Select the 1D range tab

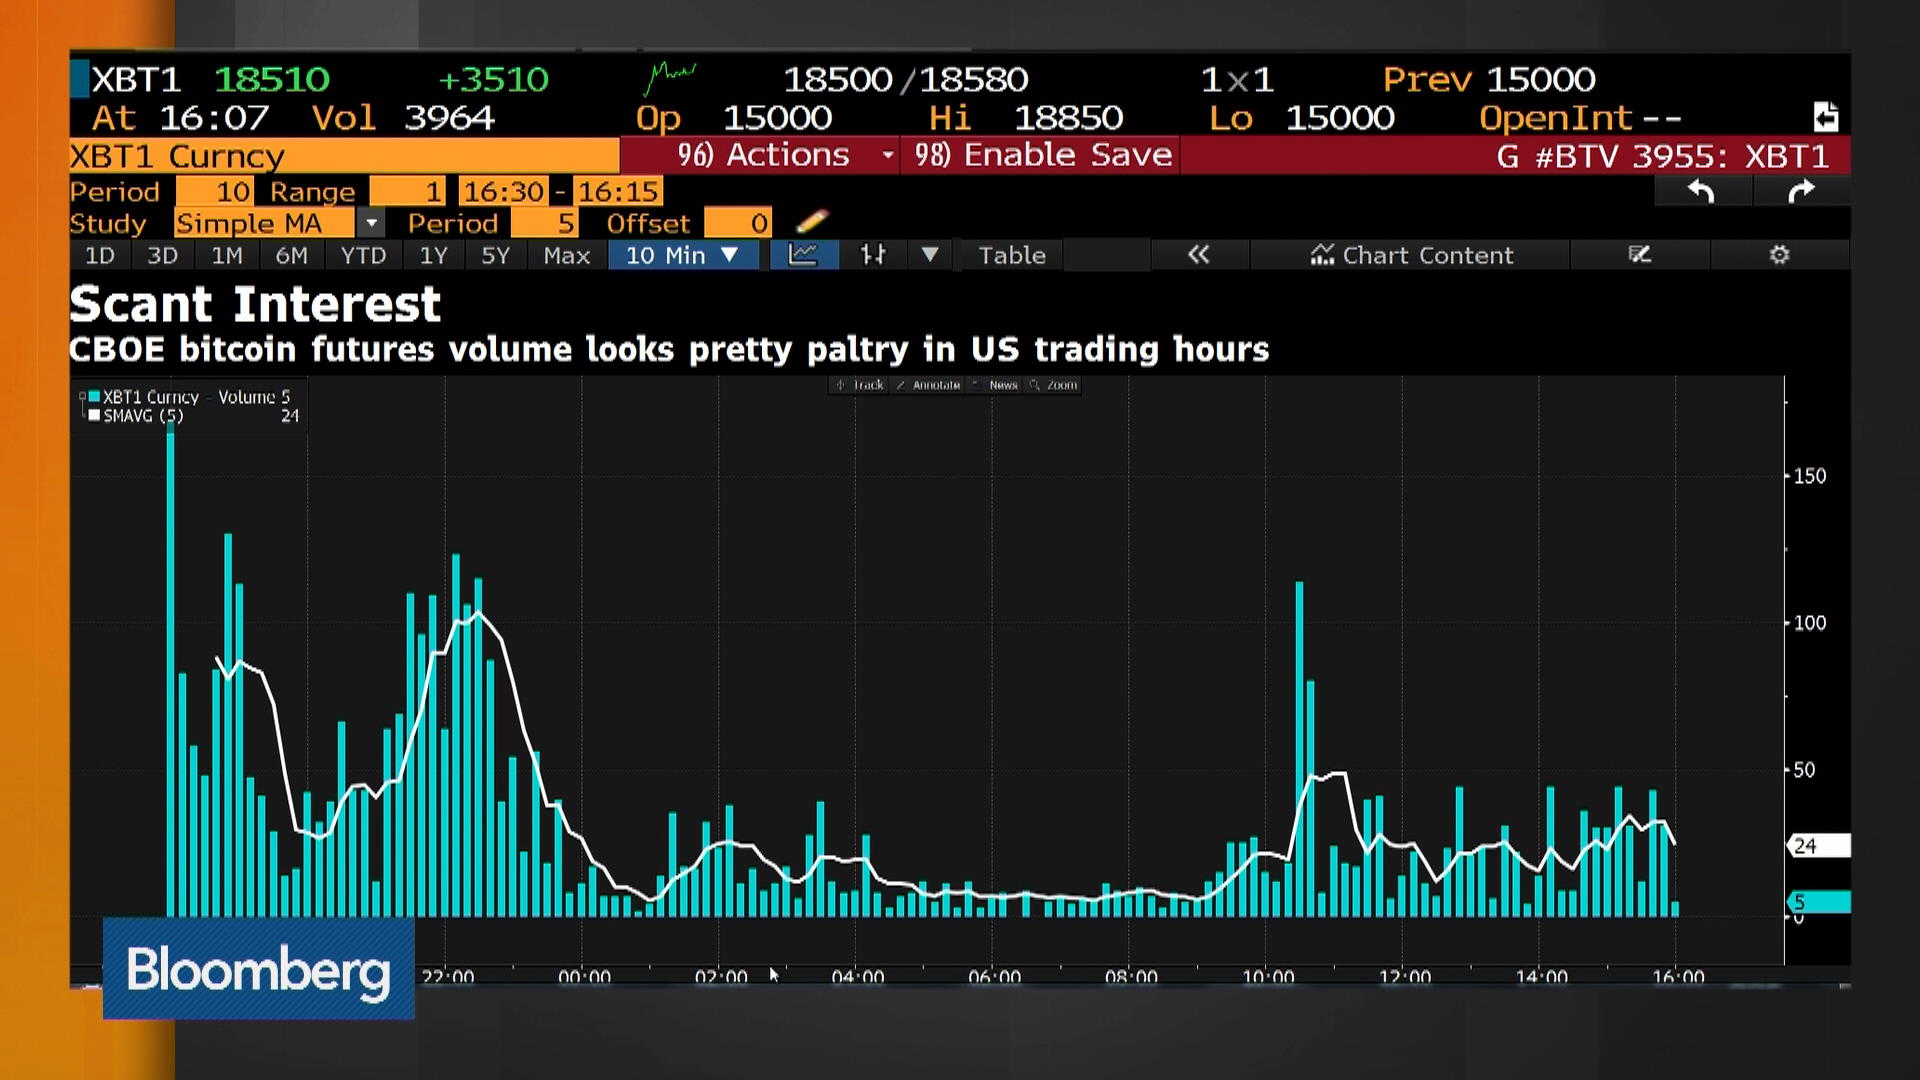coord(100,255)
